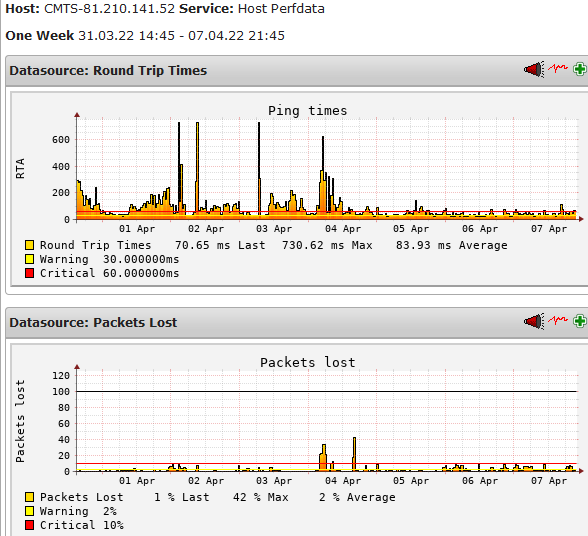The height and width of the screenshot is (536, 588).
Task: Click the 'One Week' label
Action: (x=40, y=36)
